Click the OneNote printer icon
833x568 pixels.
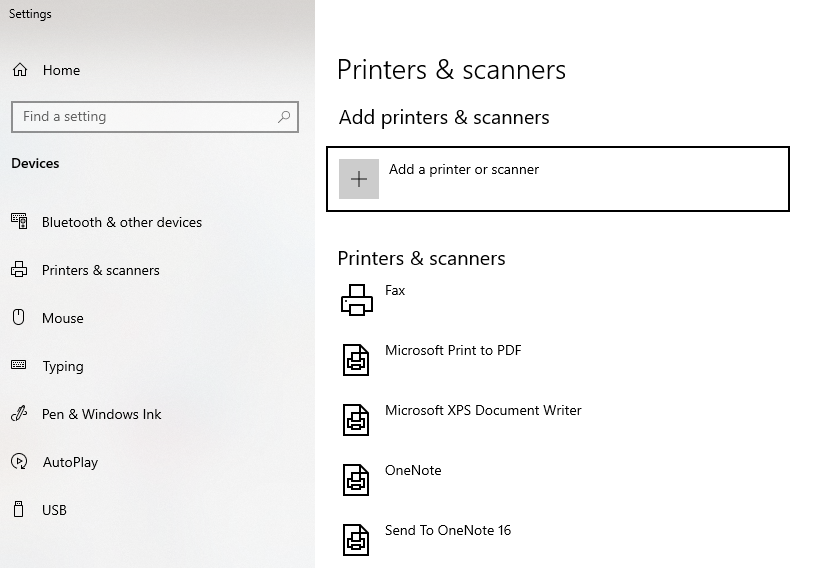pyautogui.click(x=356, y=480)
